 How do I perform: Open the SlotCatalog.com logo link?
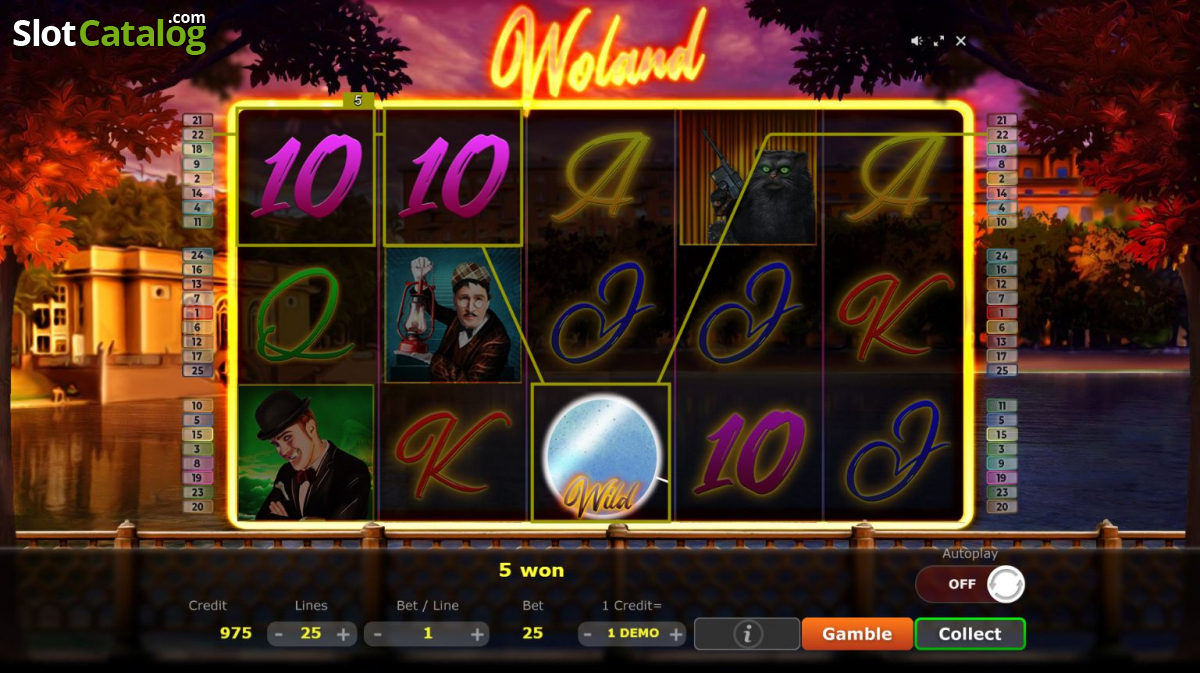pyautogui.click(x=109, y=33)
